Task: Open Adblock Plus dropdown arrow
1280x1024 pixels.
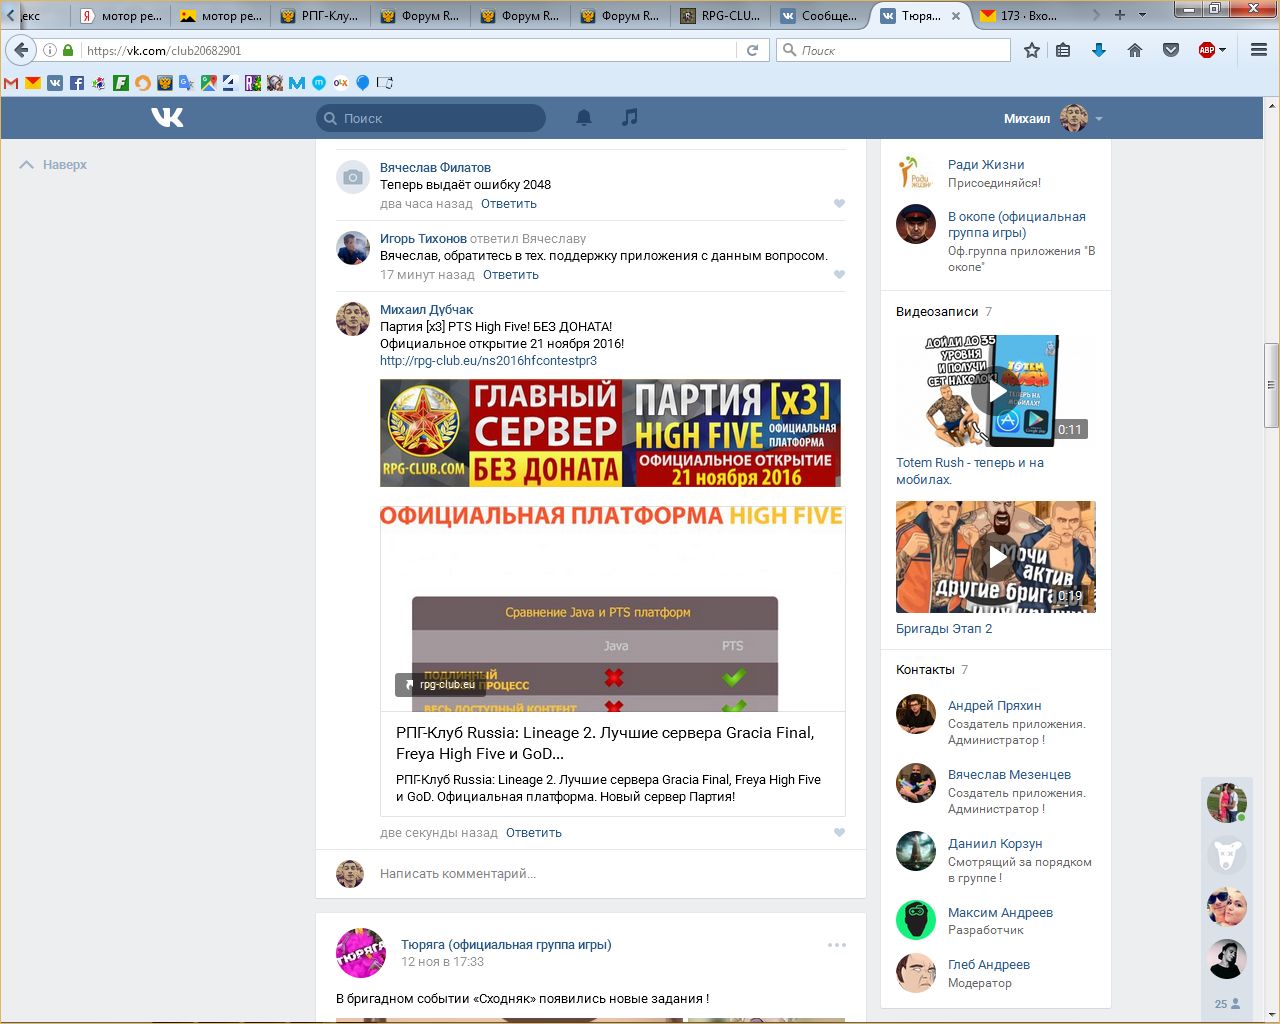Action: tap(1223, 50)
